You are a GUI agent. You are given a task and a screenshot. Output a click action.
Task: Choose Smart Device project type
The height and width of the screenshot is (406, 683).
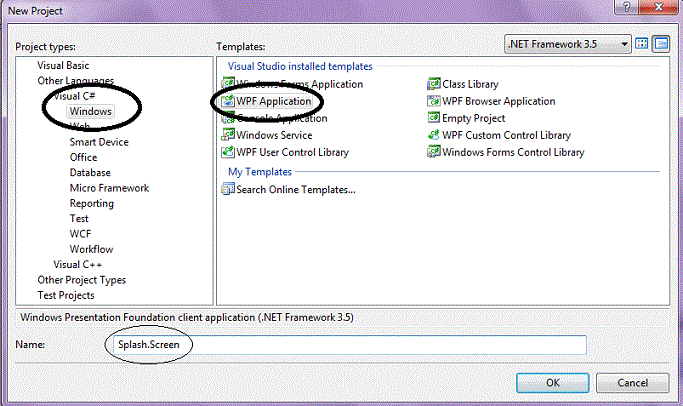pos(99,142)
